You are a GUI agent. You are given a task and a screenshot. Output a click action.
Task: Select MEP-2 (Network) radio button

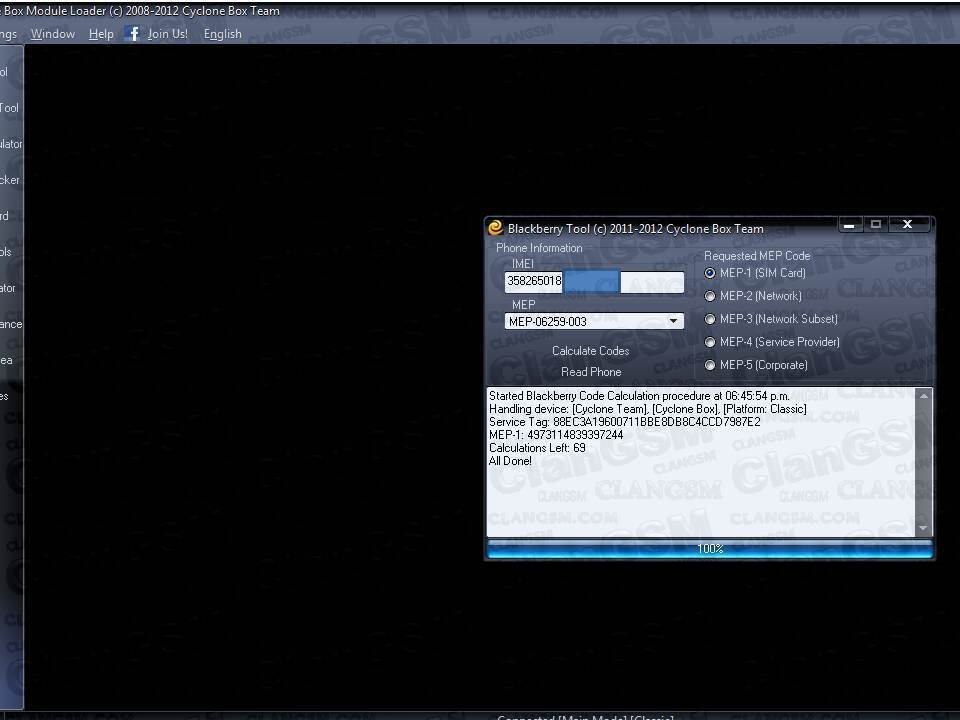[x=710, y=296]
